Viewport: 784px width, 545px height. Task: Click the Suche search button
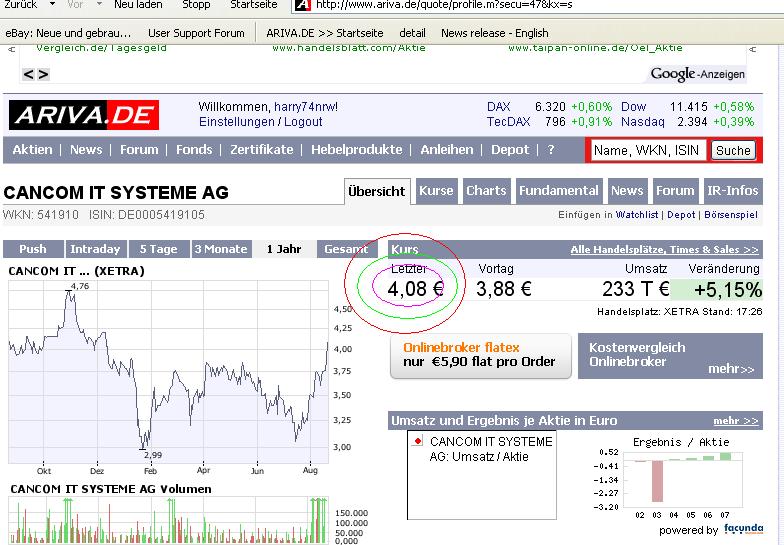point(733,151)
